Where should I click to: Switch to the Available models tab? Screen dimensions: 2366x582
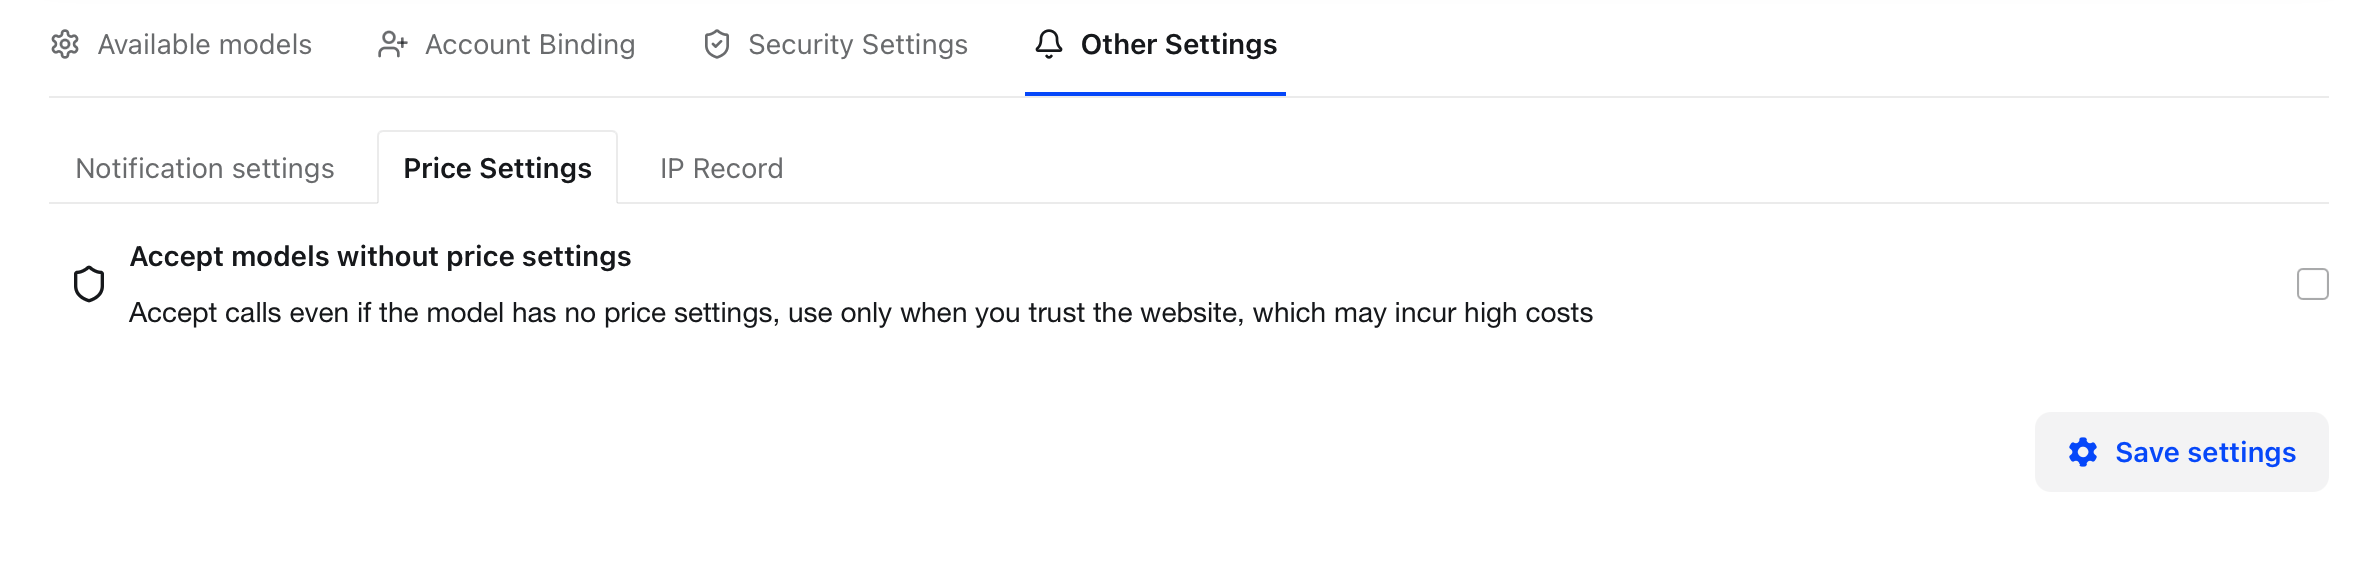pyautogui.click(x=203, y=44)
